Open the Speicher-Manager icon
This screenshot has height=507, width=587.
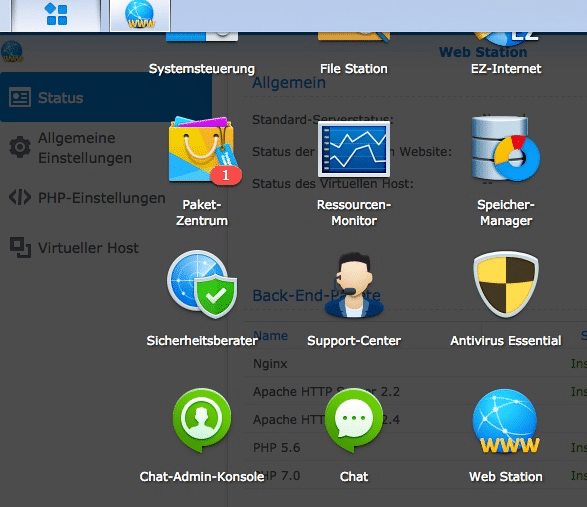[x=505, y=149]
